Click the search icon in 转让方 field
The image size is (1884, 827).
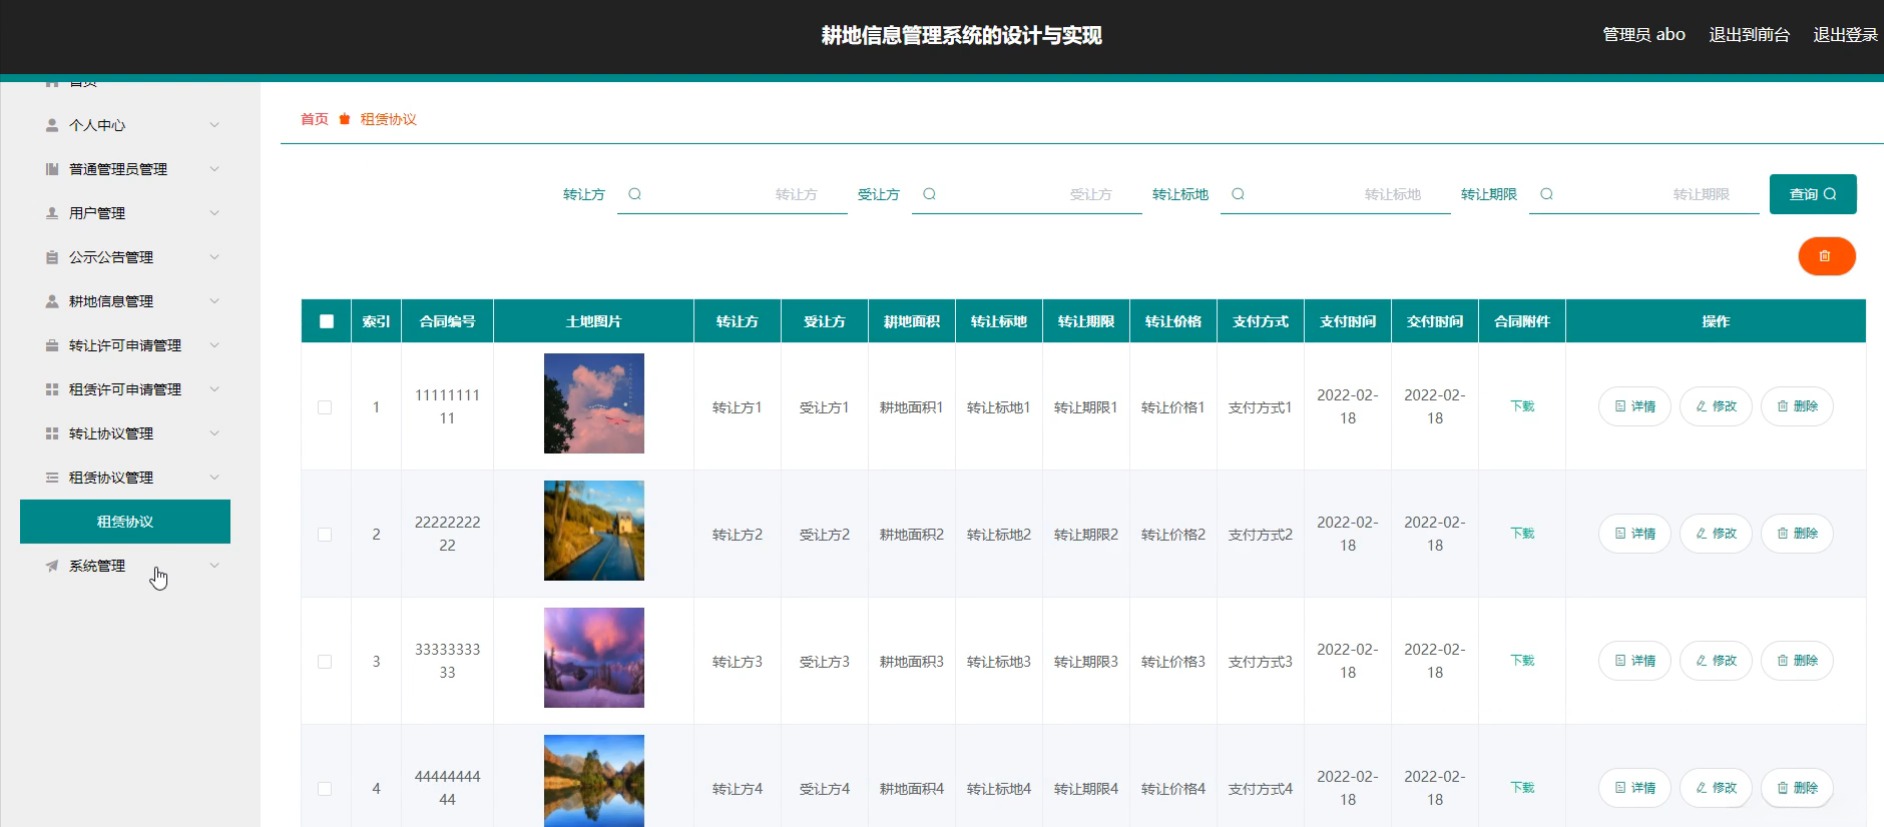point(634,194)
